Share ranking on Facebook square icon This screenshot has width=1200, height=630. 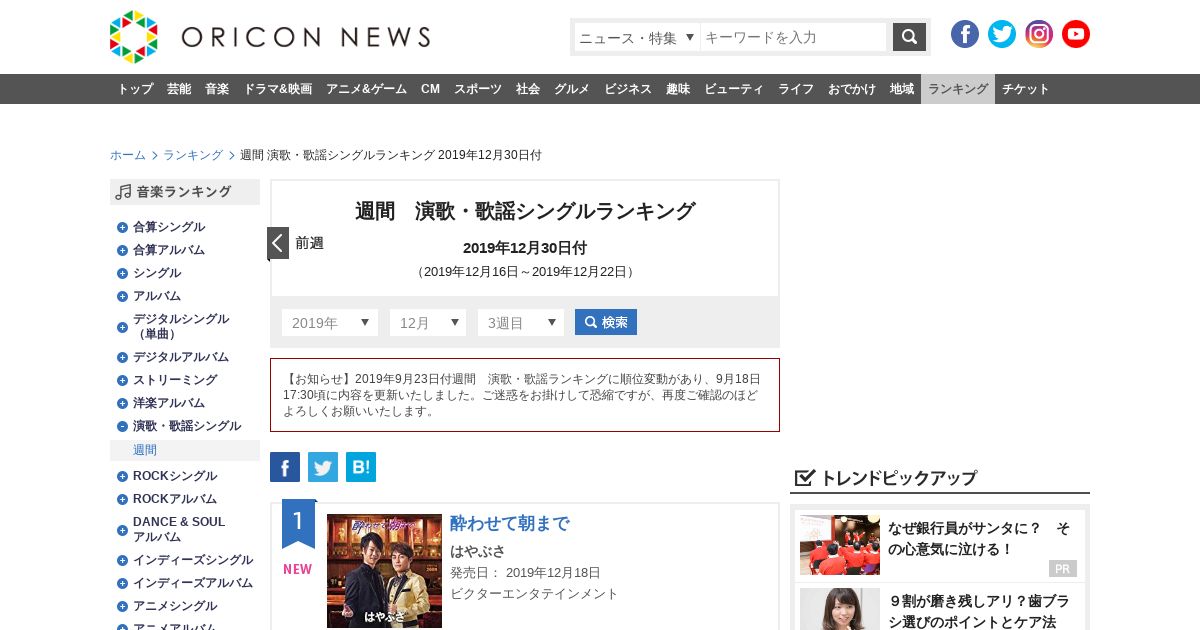pyautogui.click(x=285, y=467)
